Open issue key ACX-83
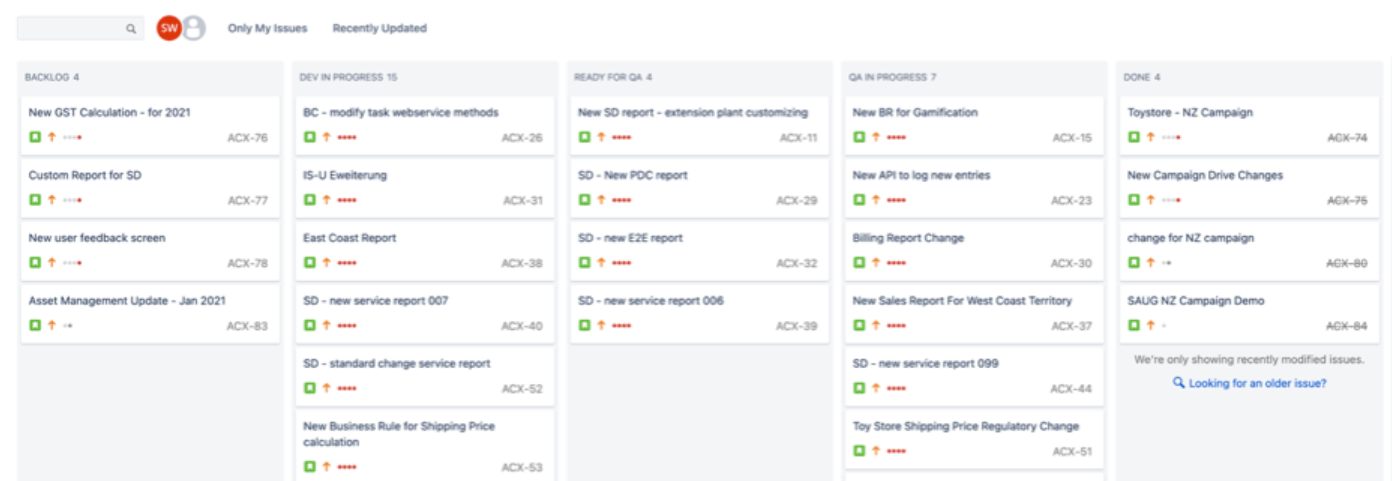Viewport: 1392px width, 481px height. (x=247, y=326)
